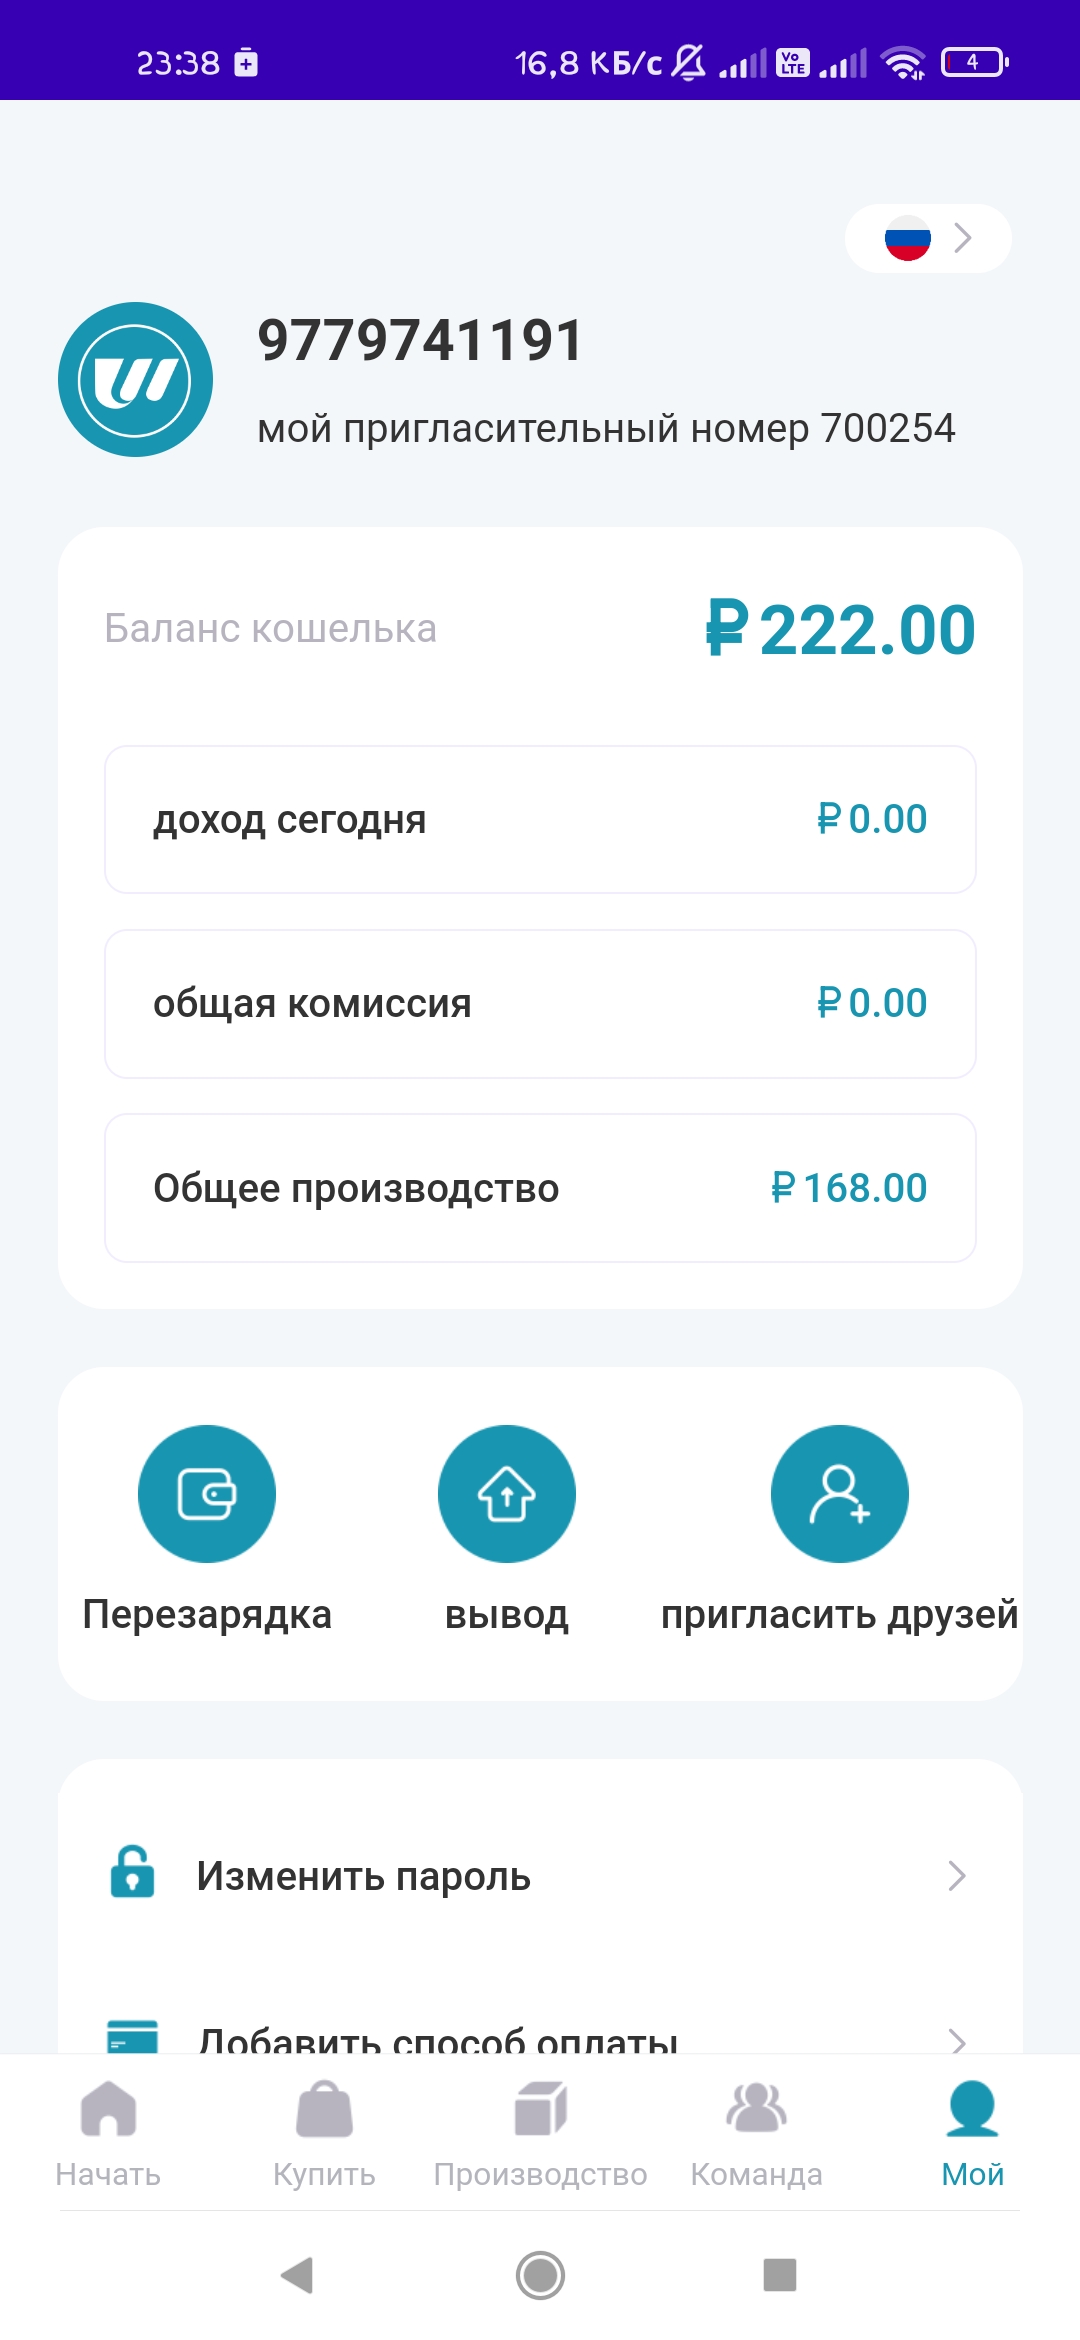
Task: Open the Производство tab
Action: [540, 2130]
